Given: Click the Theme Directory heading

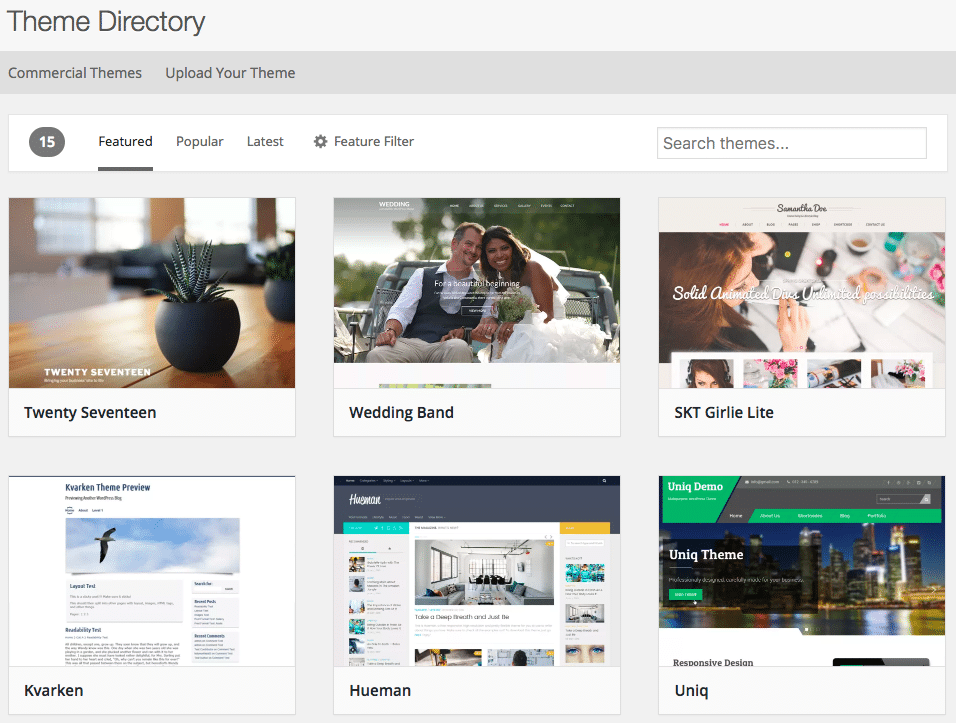Looking at the screenshot, I should click(105, 21).
